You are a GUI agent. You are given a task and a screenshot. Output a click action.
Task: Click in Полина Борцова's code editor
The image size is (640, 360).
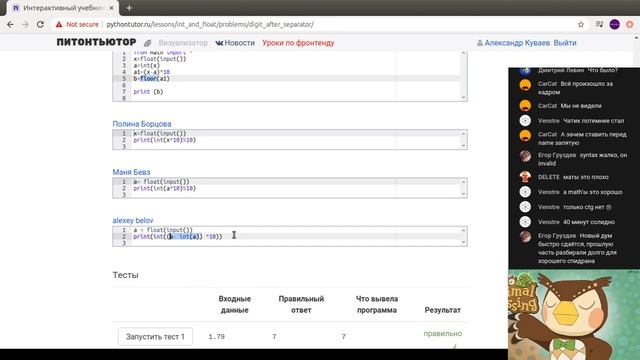pyautogui.click(x=290, y=140)
